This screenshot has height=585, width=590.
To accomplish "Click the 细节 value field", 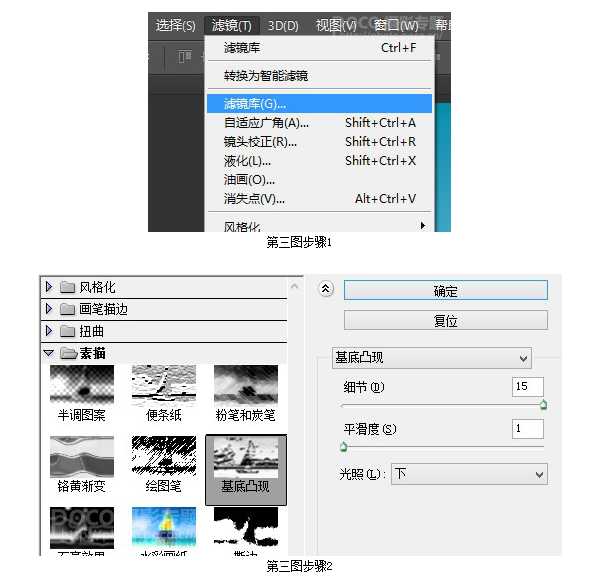I will point(528,387).
